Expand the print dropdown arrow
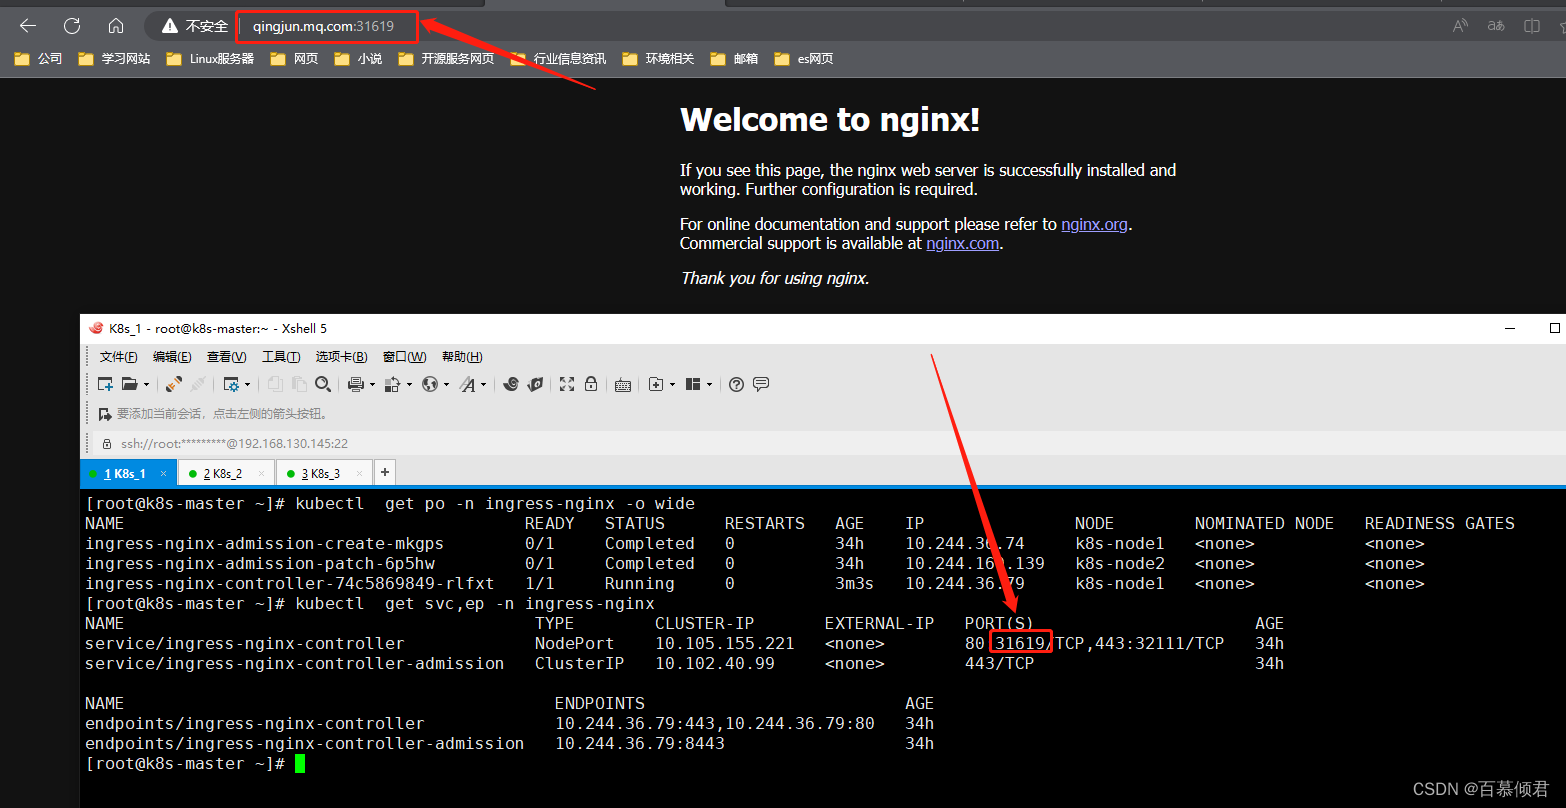This screenshot has height=808, width=1566. click(x=372, y=384)
